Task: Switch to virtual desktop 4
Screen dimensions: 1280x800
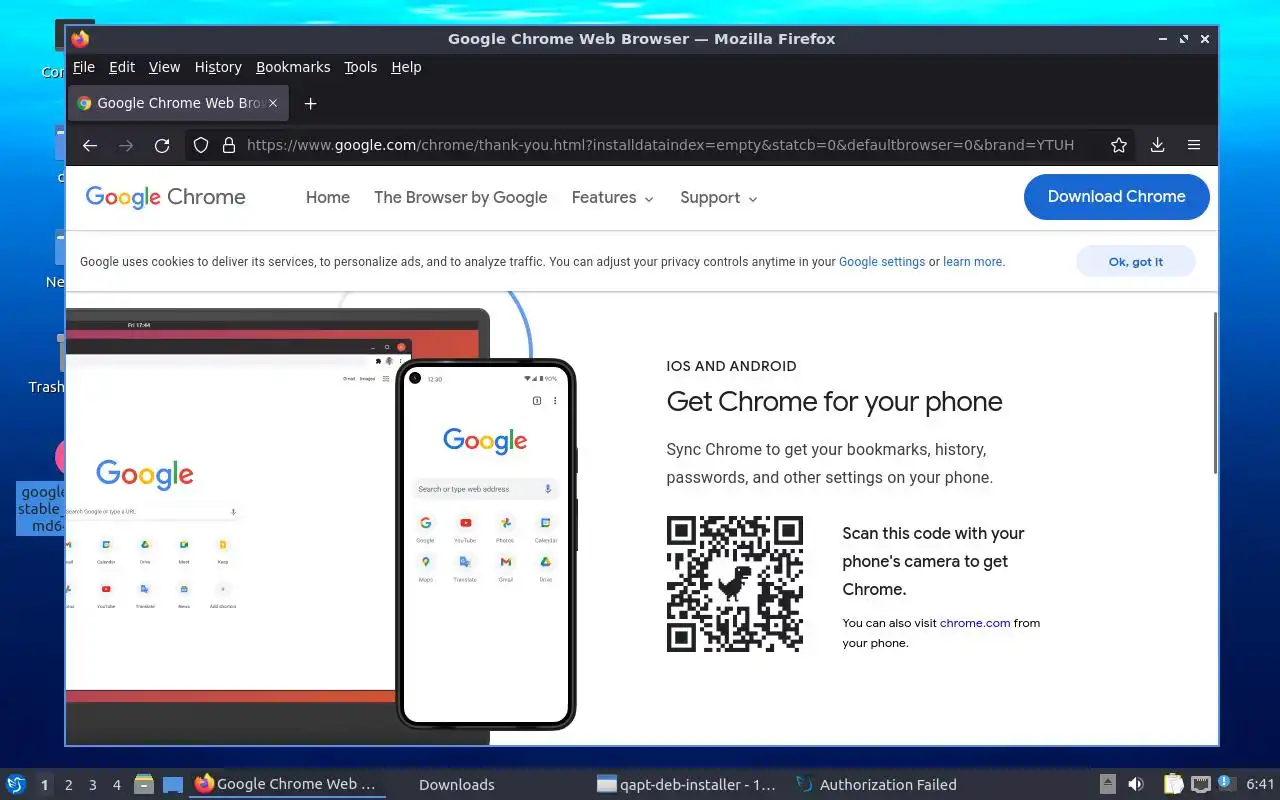Action: click(117, 785)
